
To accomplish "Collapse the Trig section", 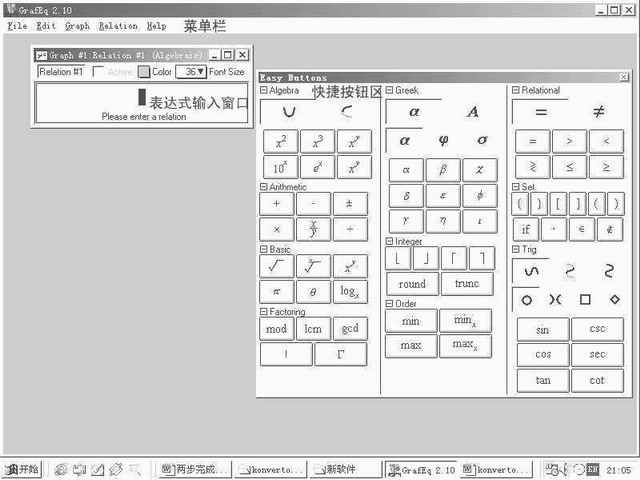I will [516, 249].
